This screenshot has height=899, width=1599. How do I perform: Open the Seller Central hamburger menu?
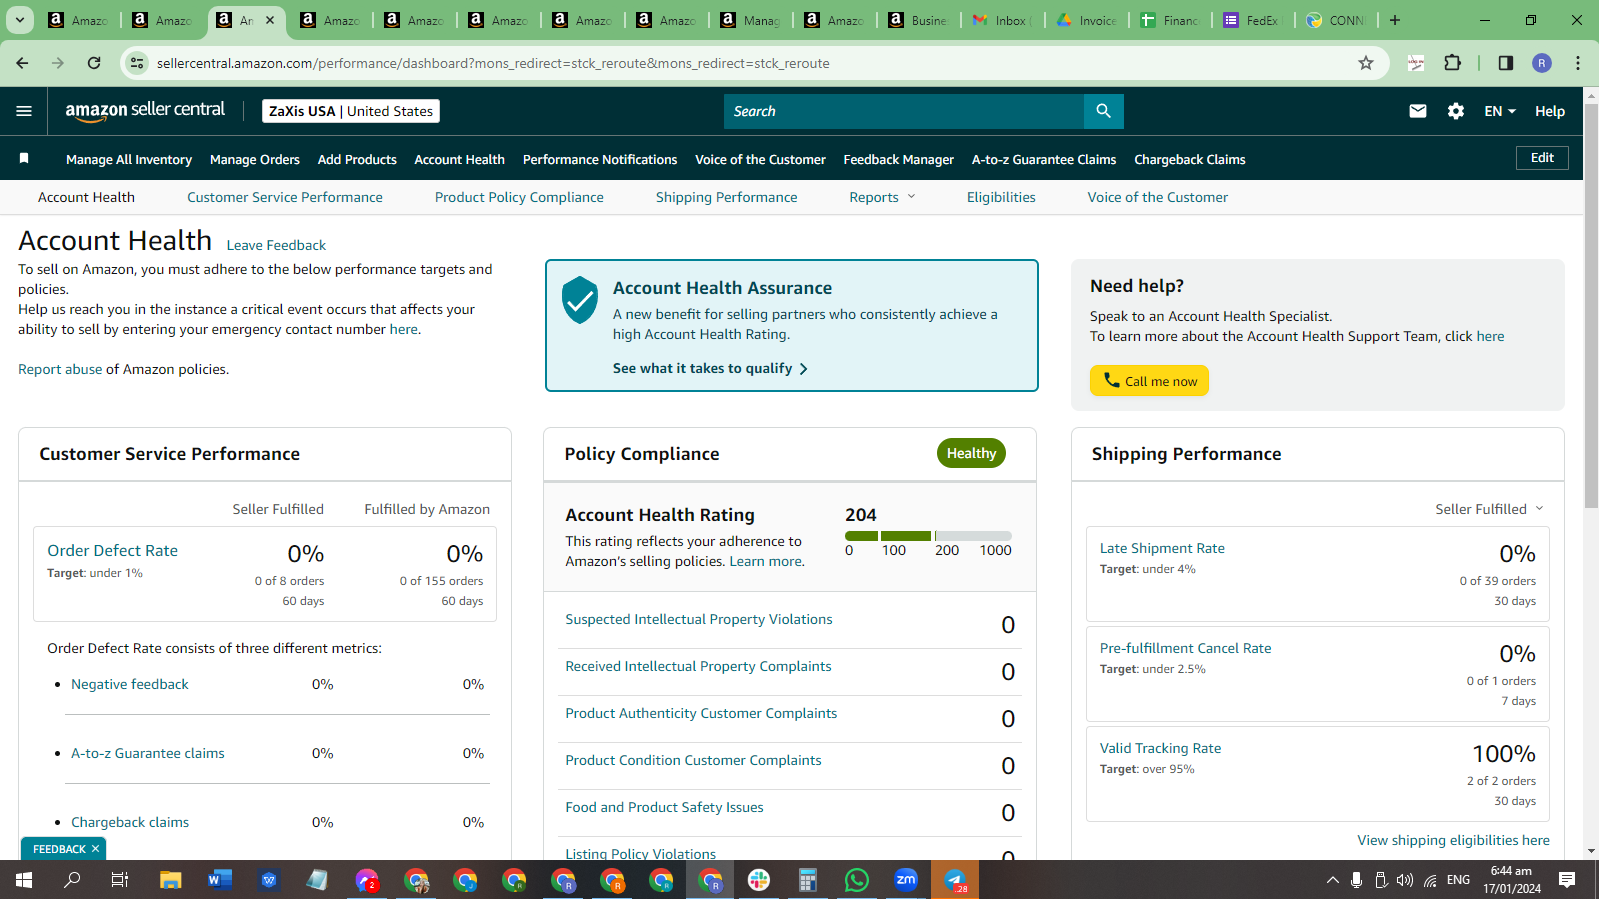pyautogui.click(x=24, y=111)
